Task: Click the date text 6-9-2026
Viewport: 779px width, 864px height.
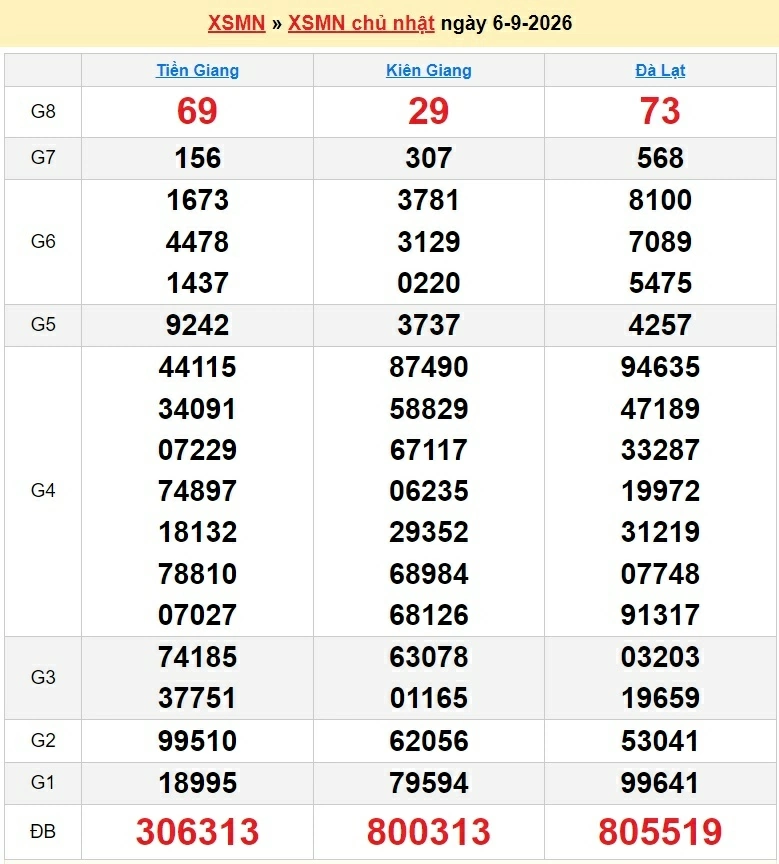Action: tap(532, 23)
